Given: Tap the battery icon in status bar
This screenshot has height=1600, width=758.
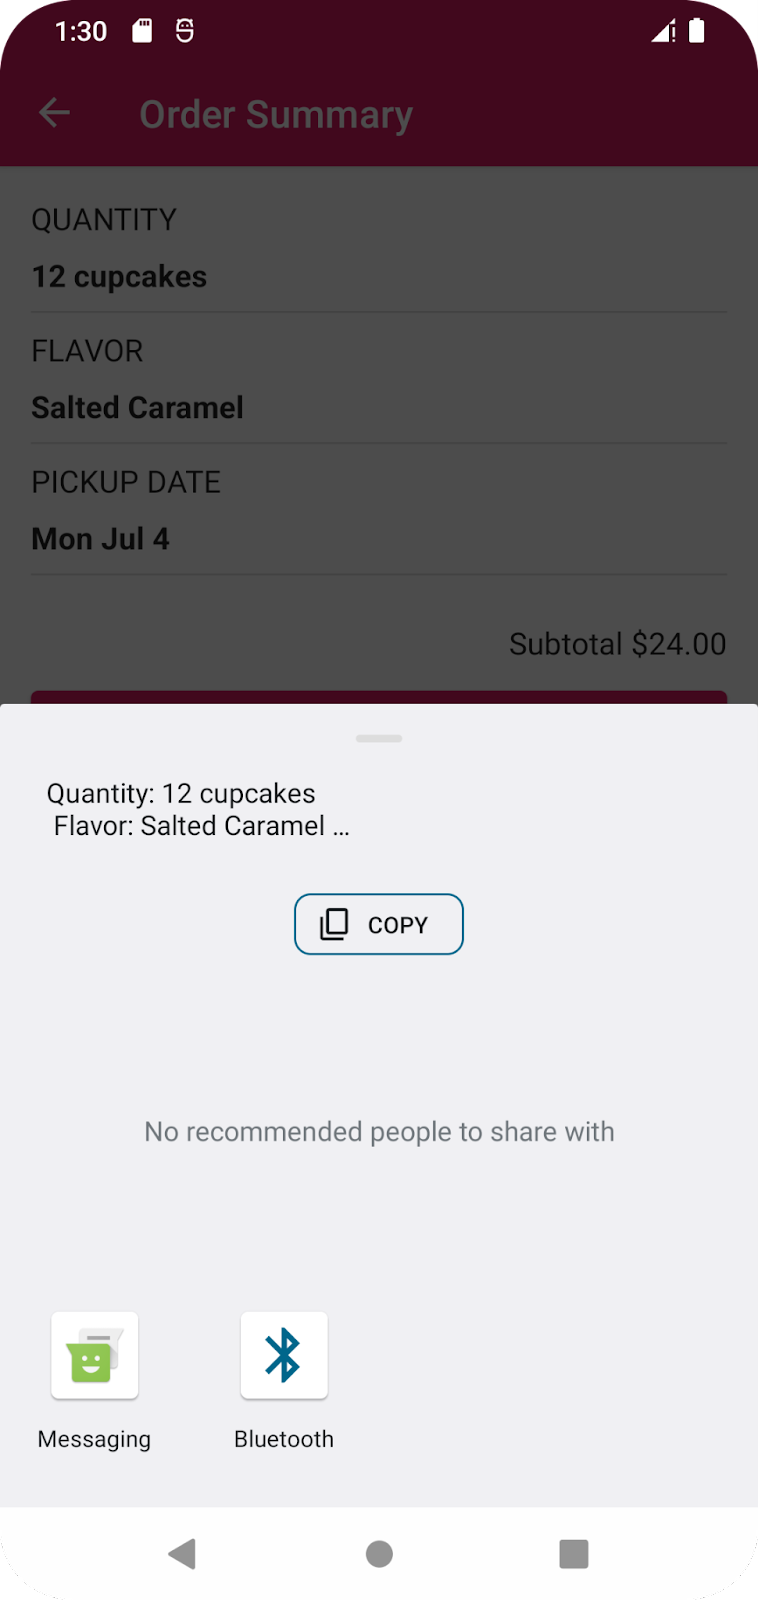Looking at the screenshot, I should tap(697, 31).
